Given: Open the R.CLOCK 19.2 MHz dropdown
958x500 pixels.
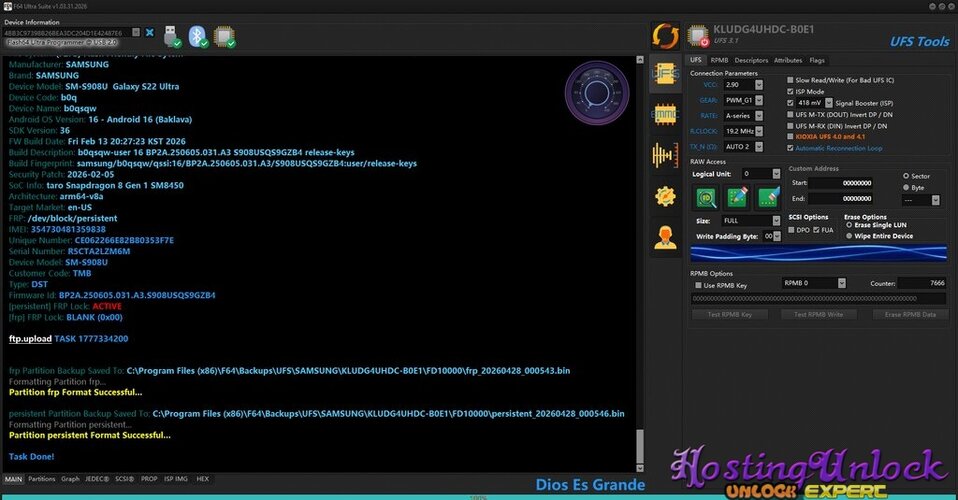Looking at the screenshot, I should (x=758, y=131).
